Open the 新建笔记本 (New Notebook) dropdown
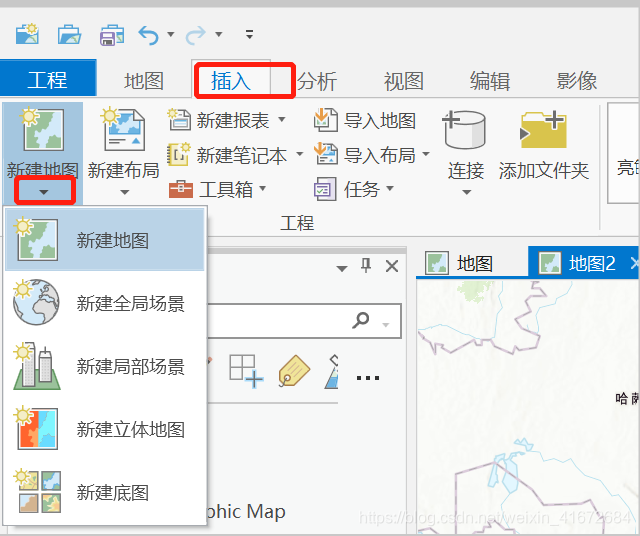 click(x=299, y=155)
